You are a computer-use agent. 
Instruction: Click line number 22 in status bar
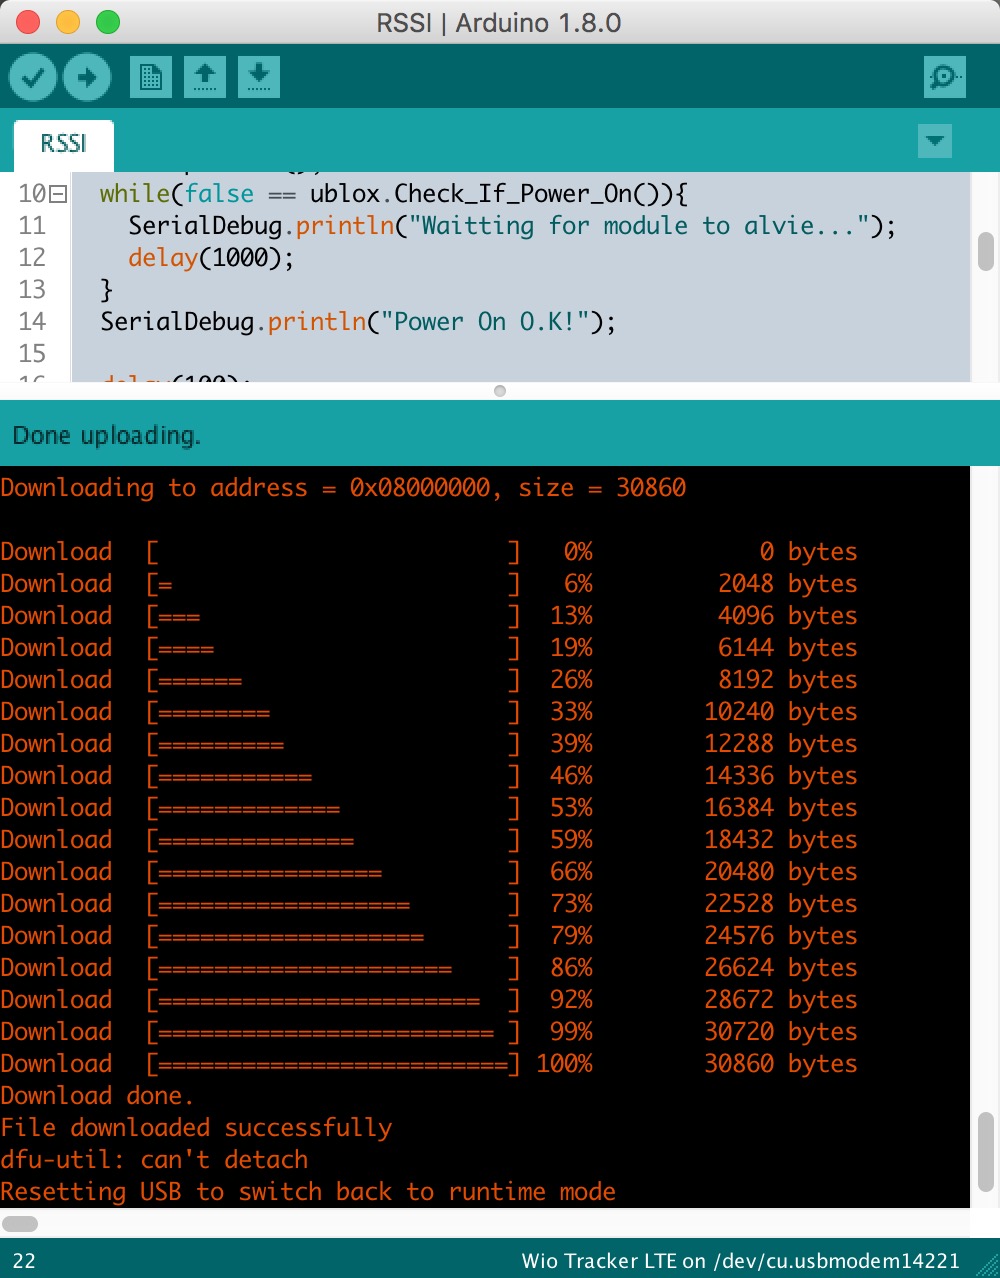tap(24, 1261)
